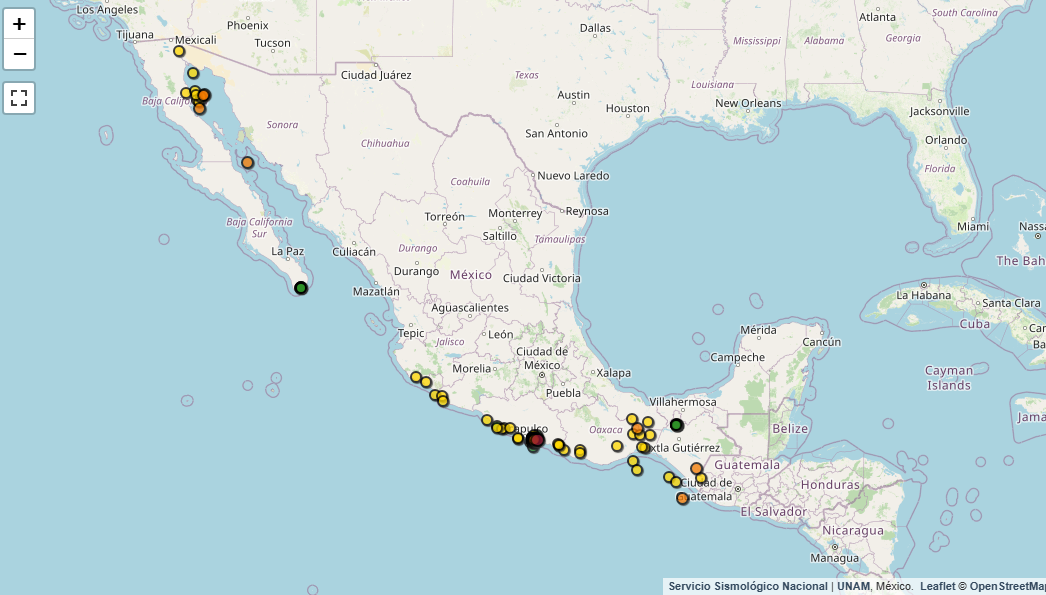1046x595 pixels.
Task: Open the Leaflet attribution link
Action: coord(938,586)
